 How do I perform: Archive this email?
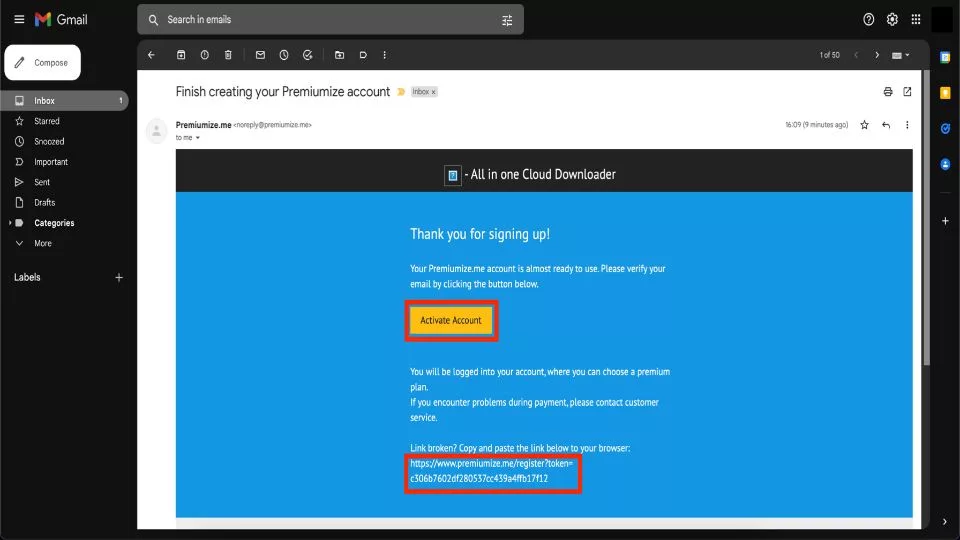tap(181, 55)
